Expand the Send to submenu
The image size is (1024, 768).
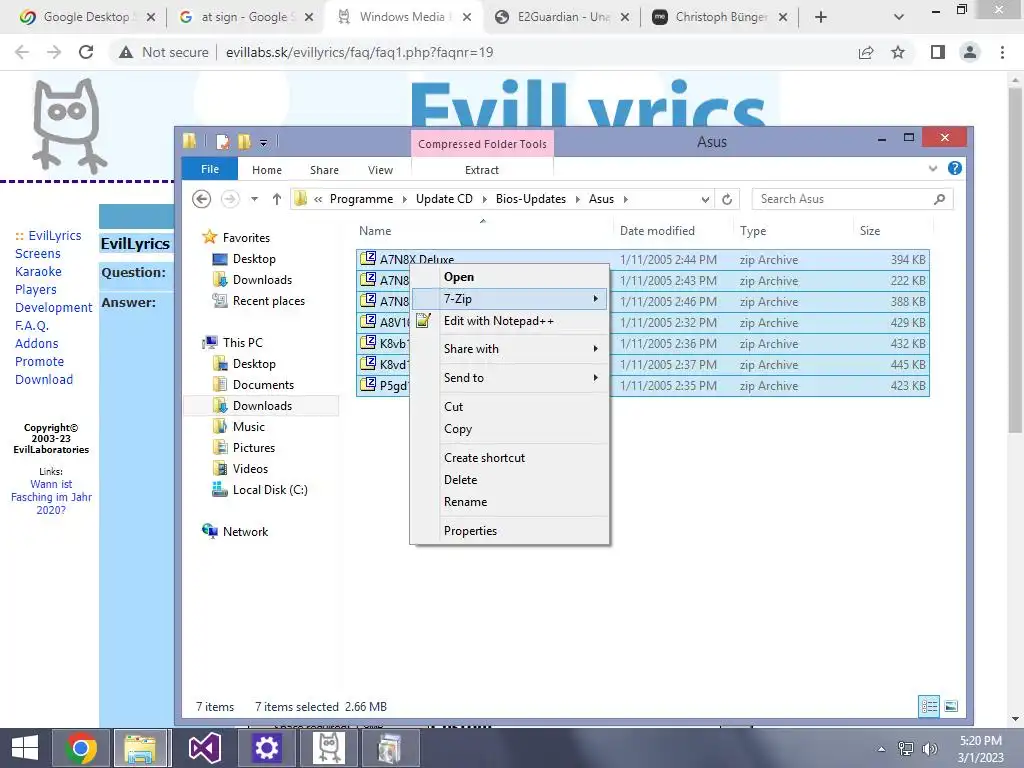point(510,377)
